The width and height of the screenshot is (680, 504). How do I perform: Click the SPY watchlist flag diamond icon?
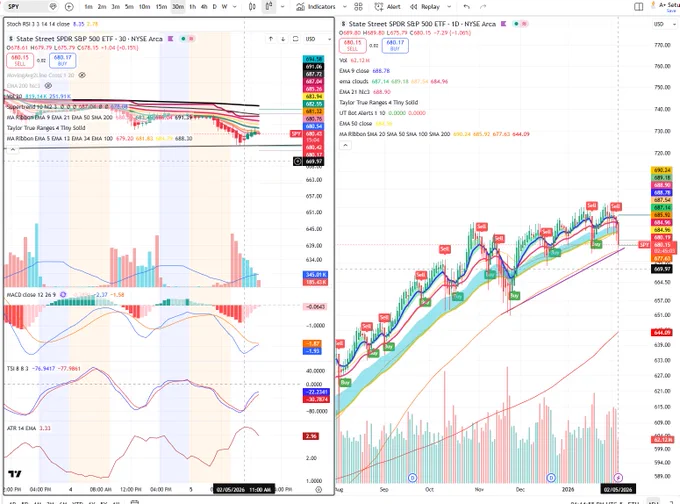[53, 7]
